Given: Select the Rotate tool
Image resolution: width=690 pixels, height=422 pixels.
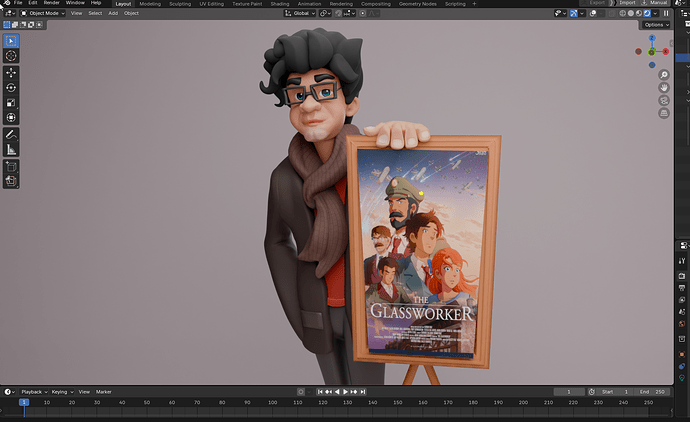Looking at the screenshot, I should pyautogui.click(x=11, y=88).
